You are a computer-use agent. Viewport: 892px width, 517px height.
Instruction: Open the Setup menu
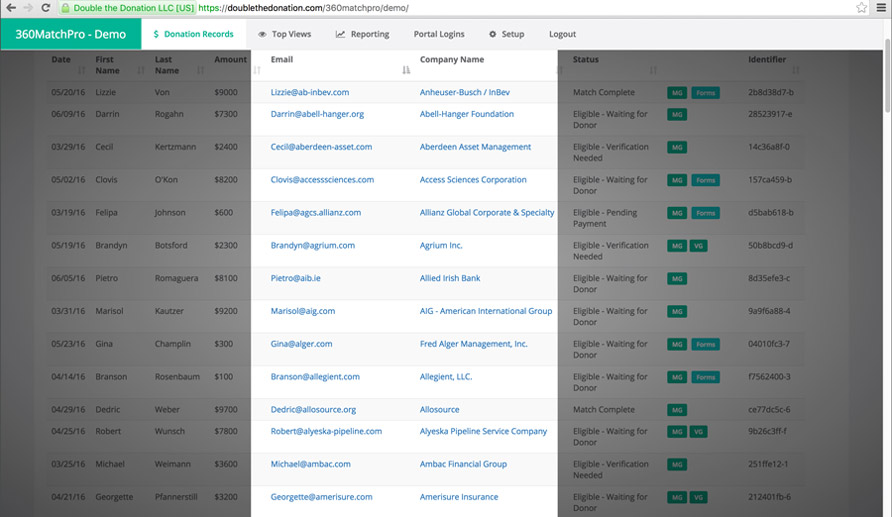point(506,34)
